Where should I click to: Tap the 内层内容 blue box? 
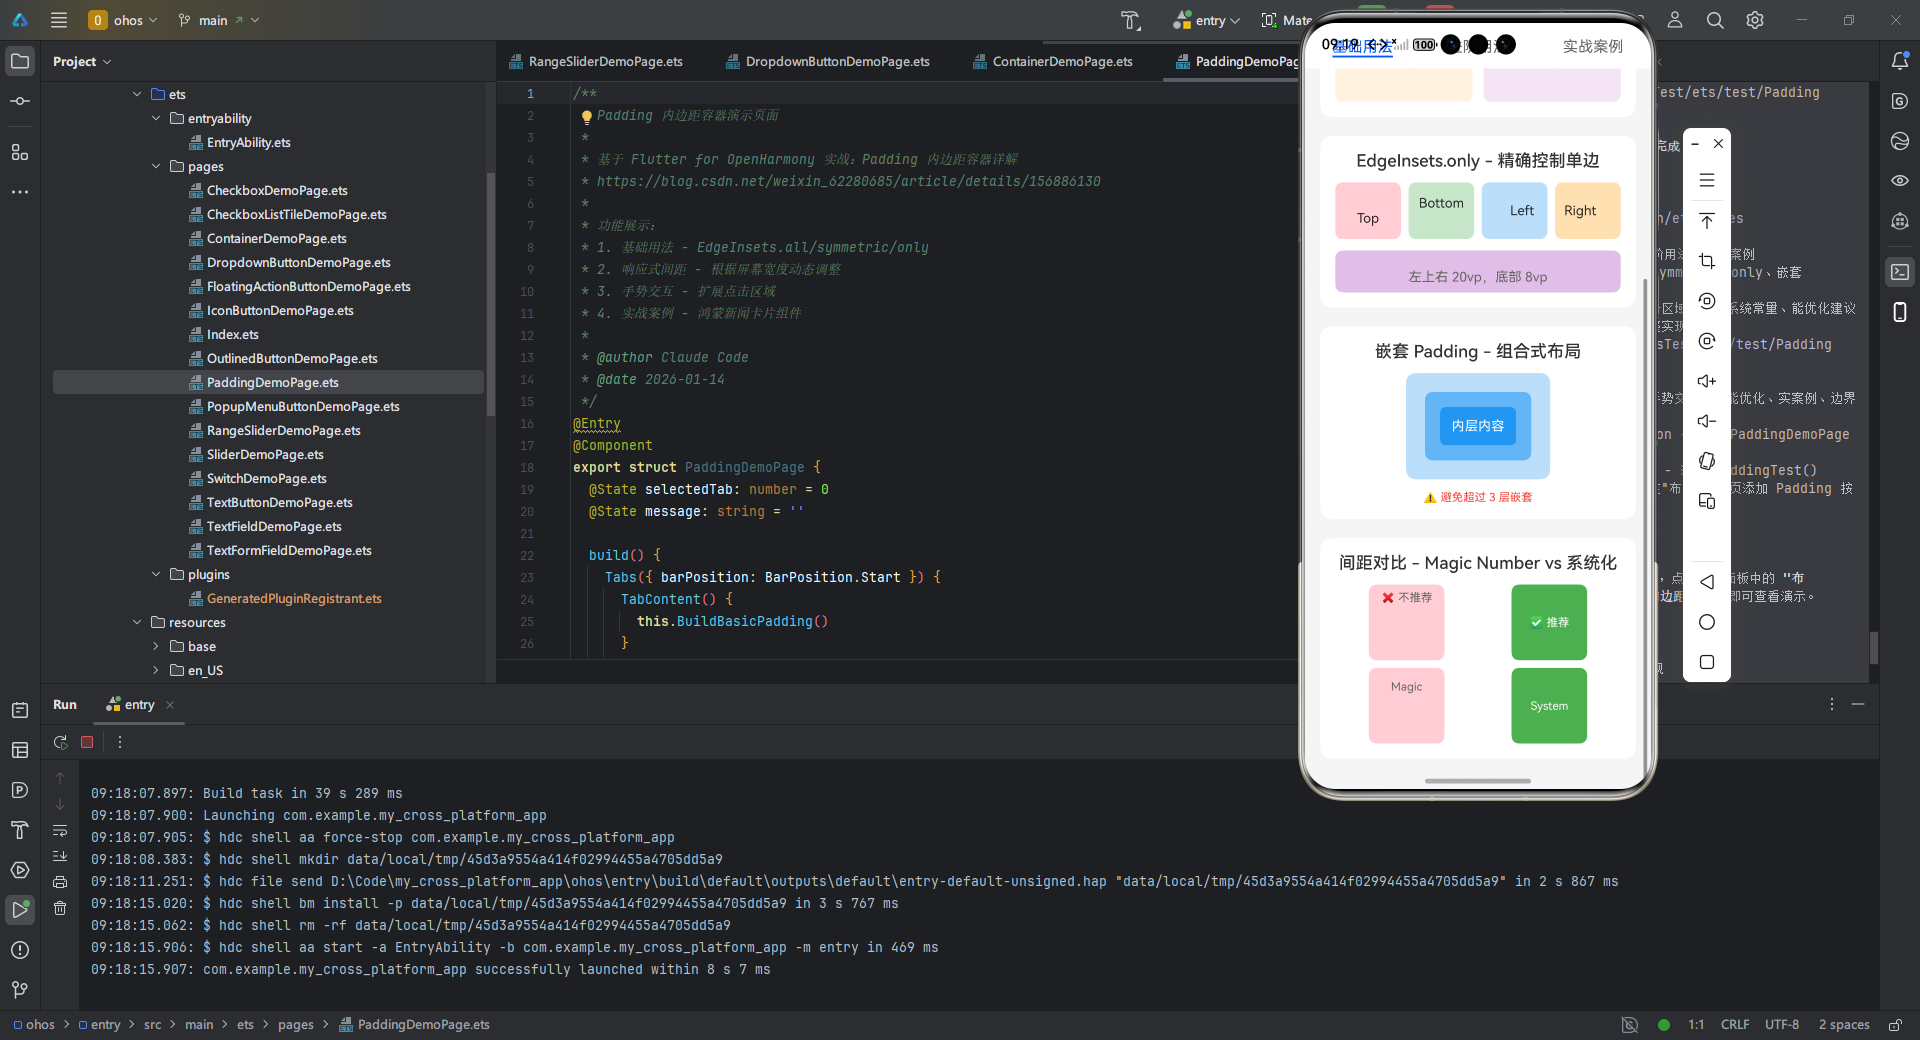pyautogui.click(x=1478, y=426)
